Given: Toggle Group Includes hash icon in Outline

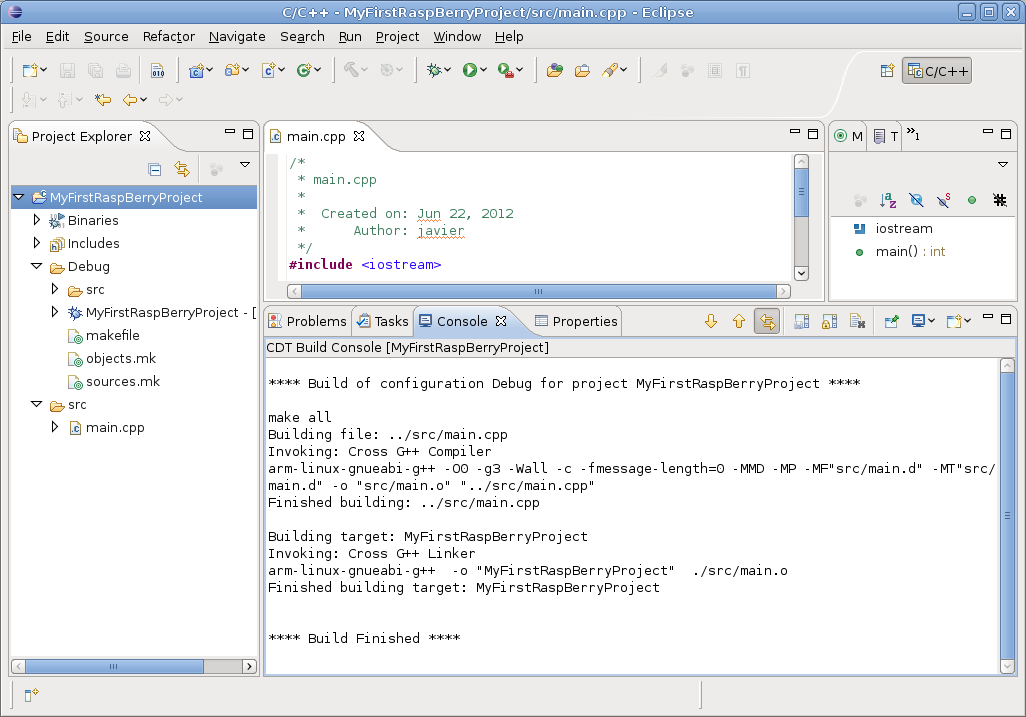Looking at the screenshot, I should pyautogui.click(x=1000, y=200).
